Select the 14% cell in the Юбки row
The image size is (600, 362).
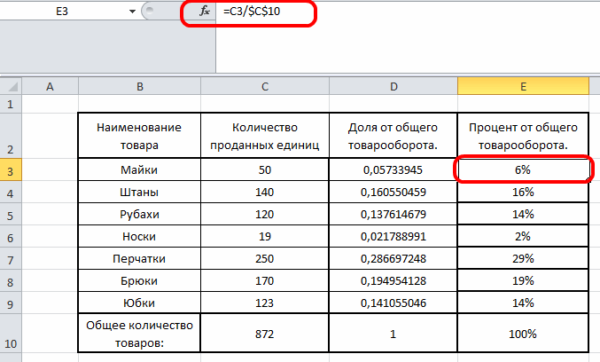pyautogui.click(x=523, y=303)
